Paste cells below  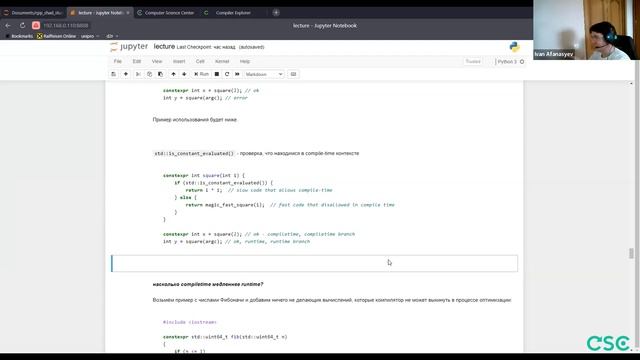coord(160,74)
